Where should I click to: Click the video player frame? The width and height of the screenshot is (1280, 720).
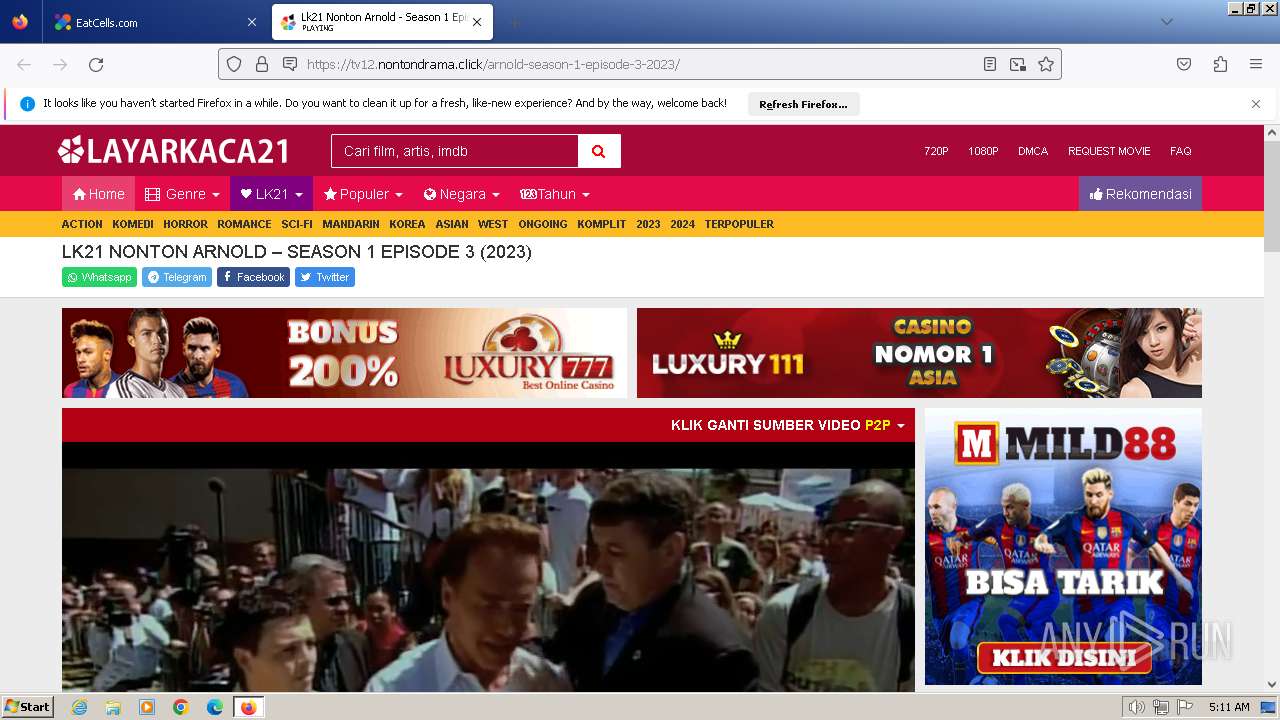(488, 566)
